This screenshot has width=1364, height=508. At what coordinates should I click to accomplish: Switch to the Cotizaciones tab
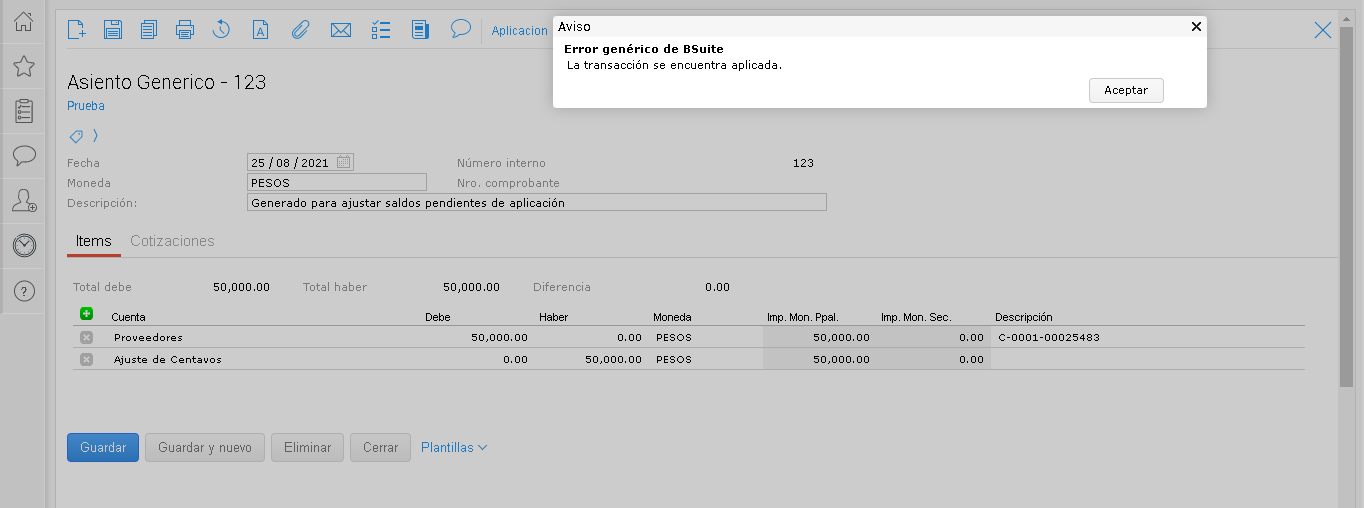pyautogui.click(x=172, y=241)
